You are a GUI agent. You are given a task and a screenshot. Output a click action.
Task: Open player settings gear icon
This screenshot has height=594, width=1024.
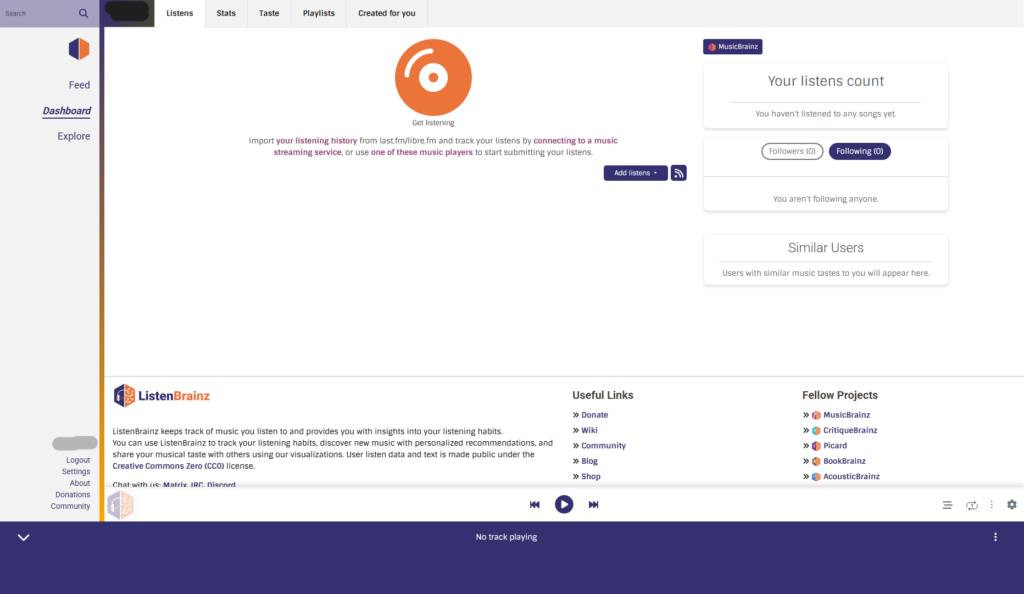(1011, 505)
